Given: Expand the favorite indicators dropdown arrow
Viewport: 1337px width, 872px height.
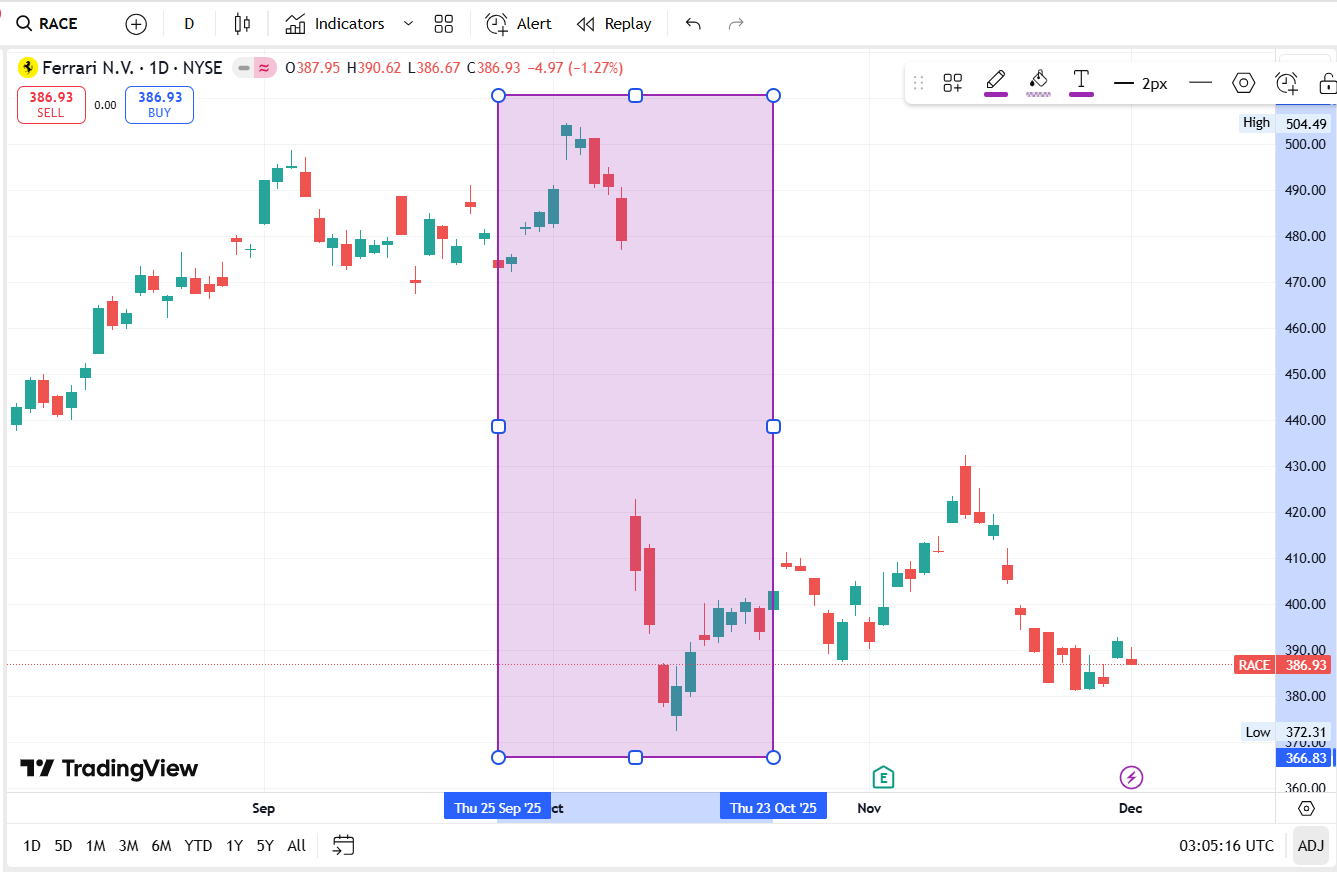Looking at the screenshot, I should 408,24.
